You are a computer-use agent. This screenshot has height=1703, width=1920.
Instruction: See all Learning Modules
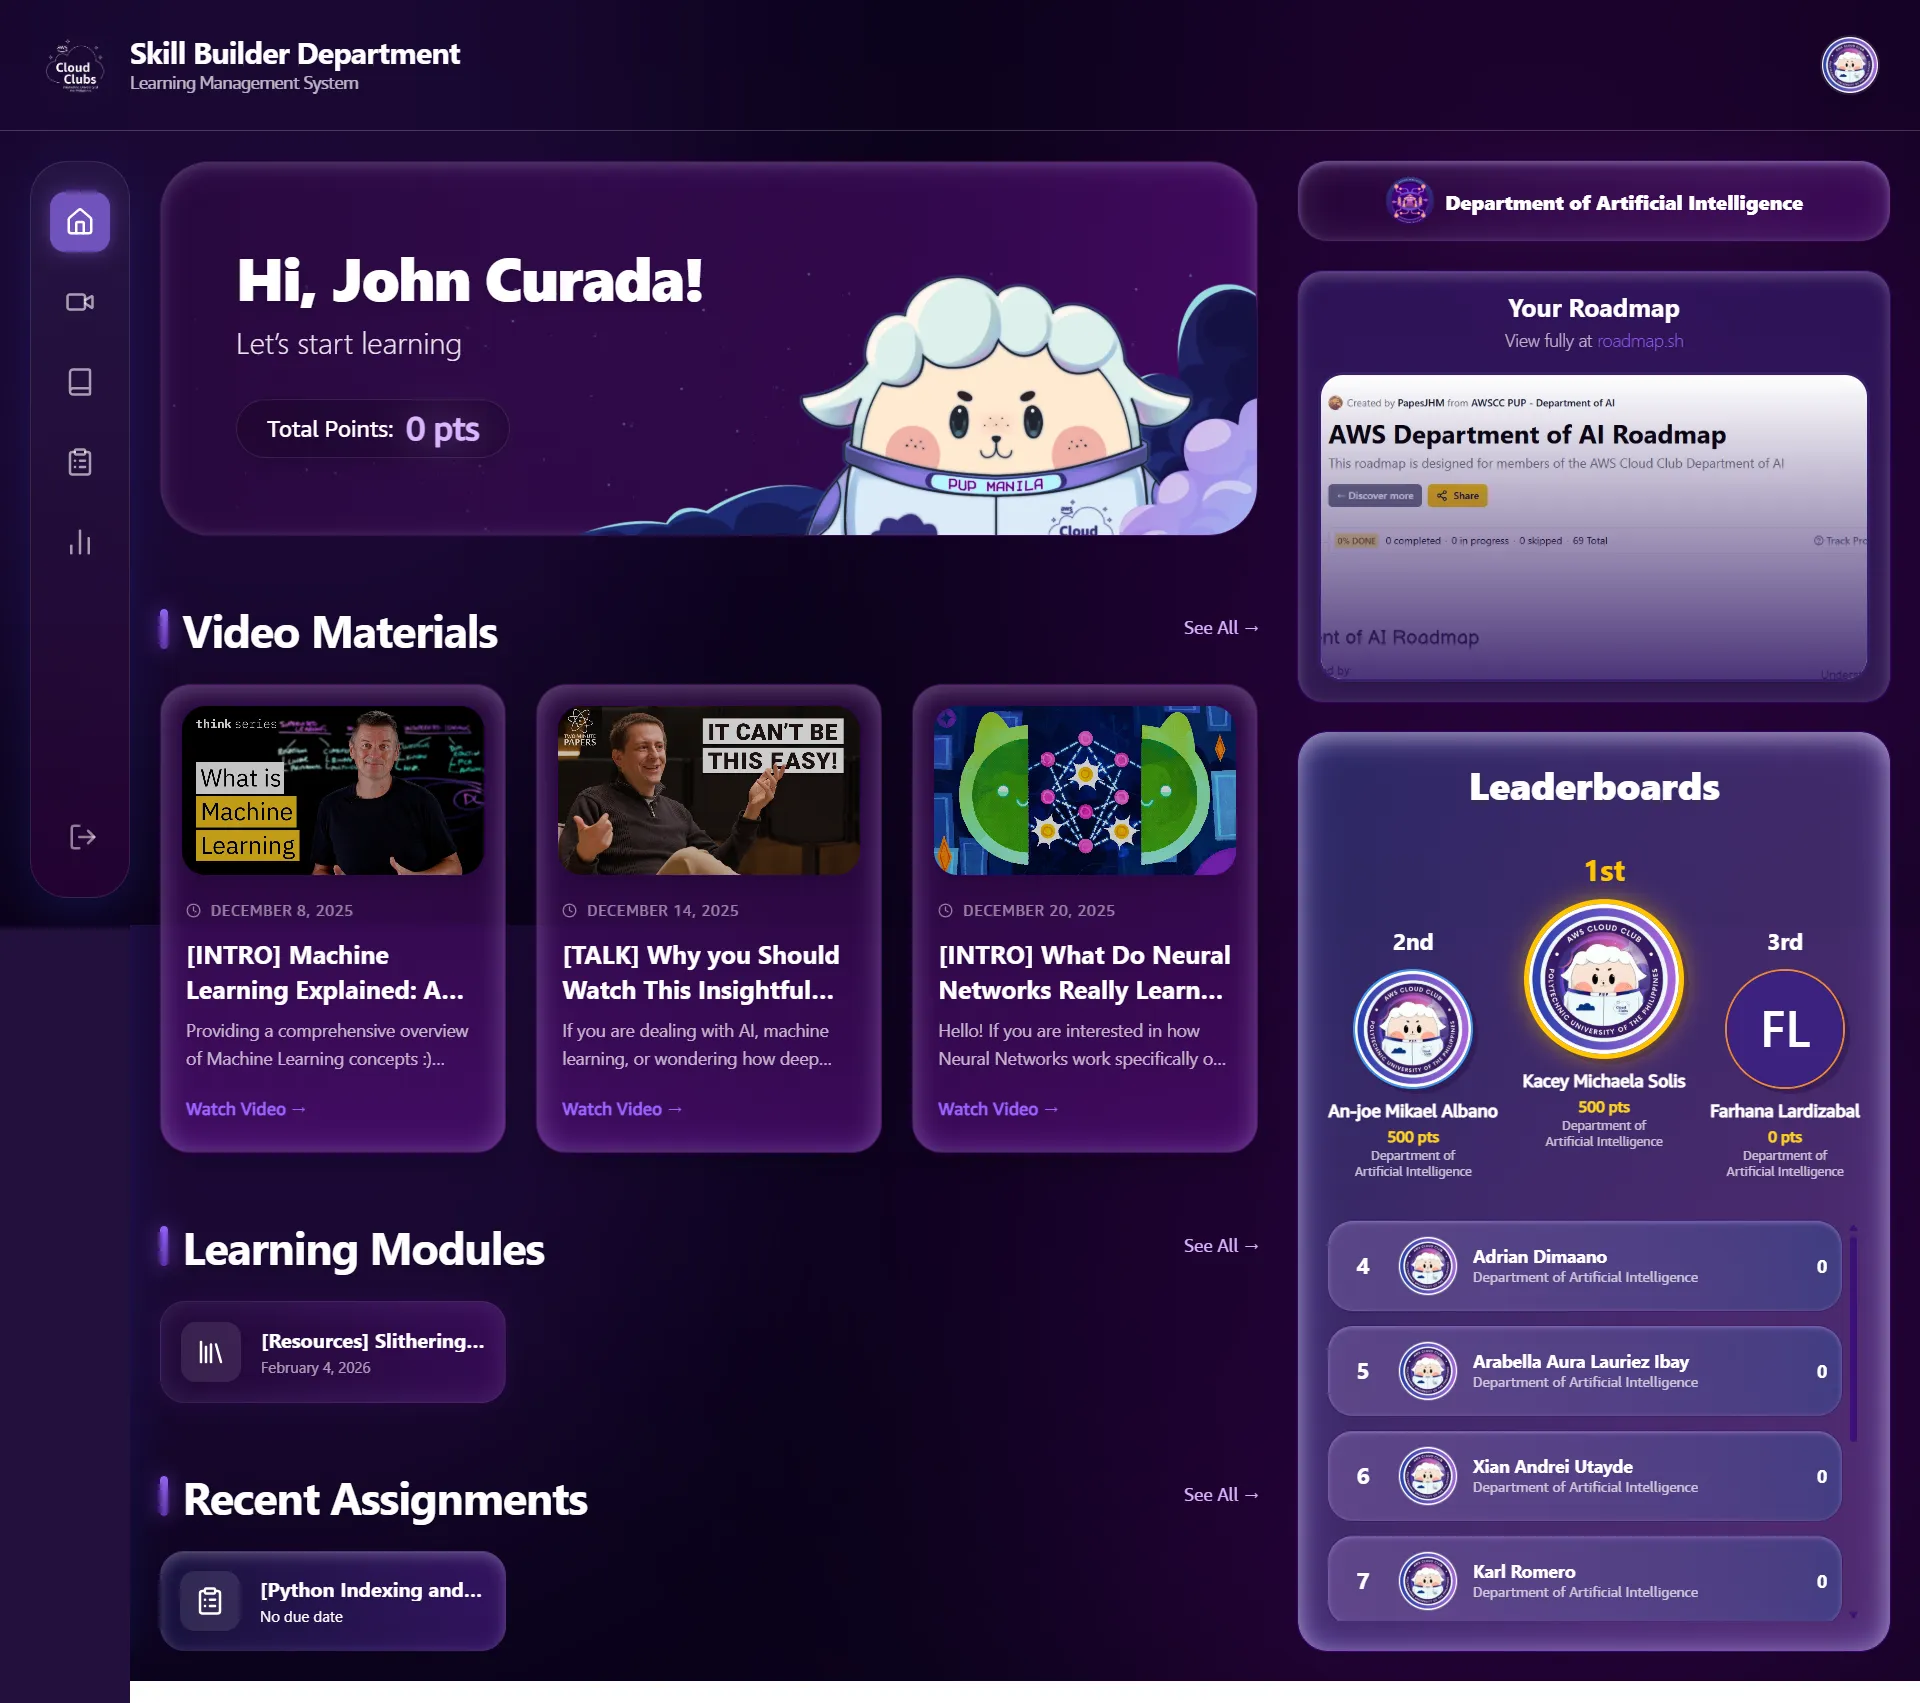[x=1221, y=1245]
